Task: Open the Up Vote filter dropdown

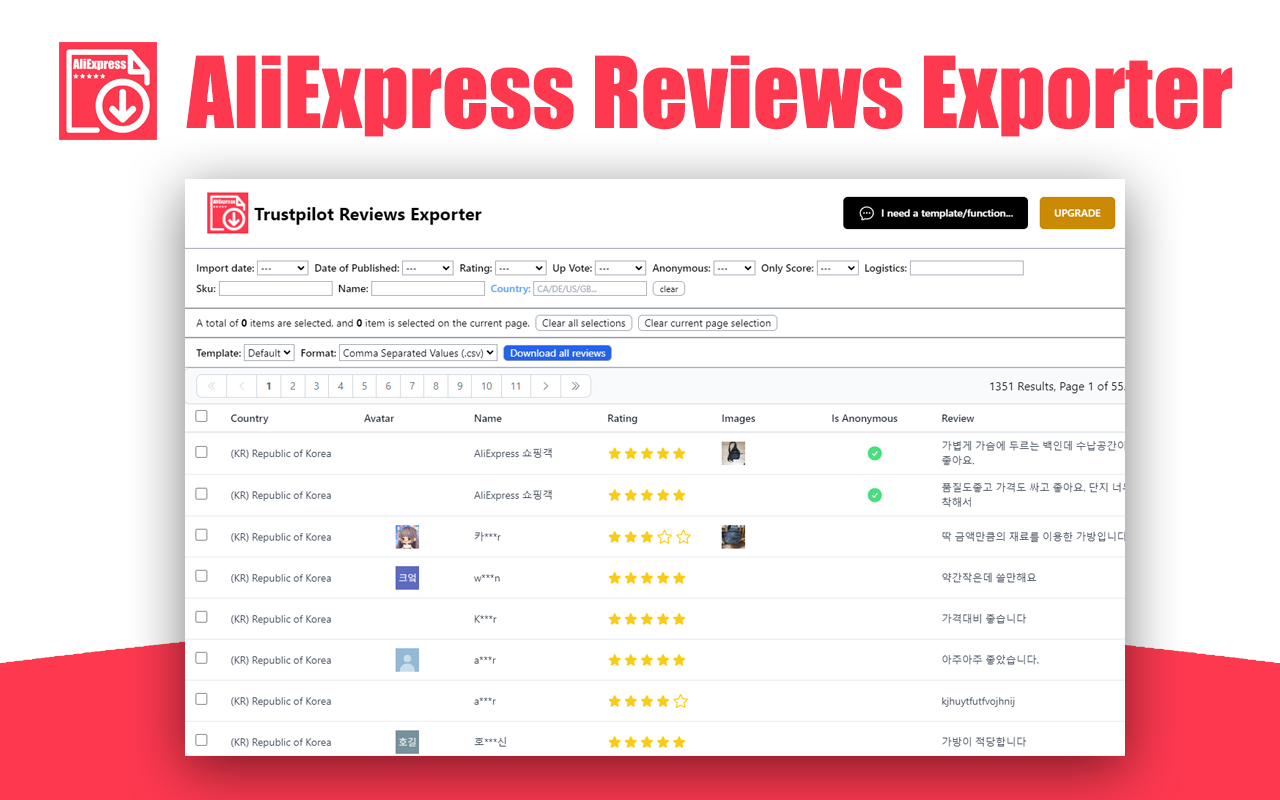Action: point(620,268)
